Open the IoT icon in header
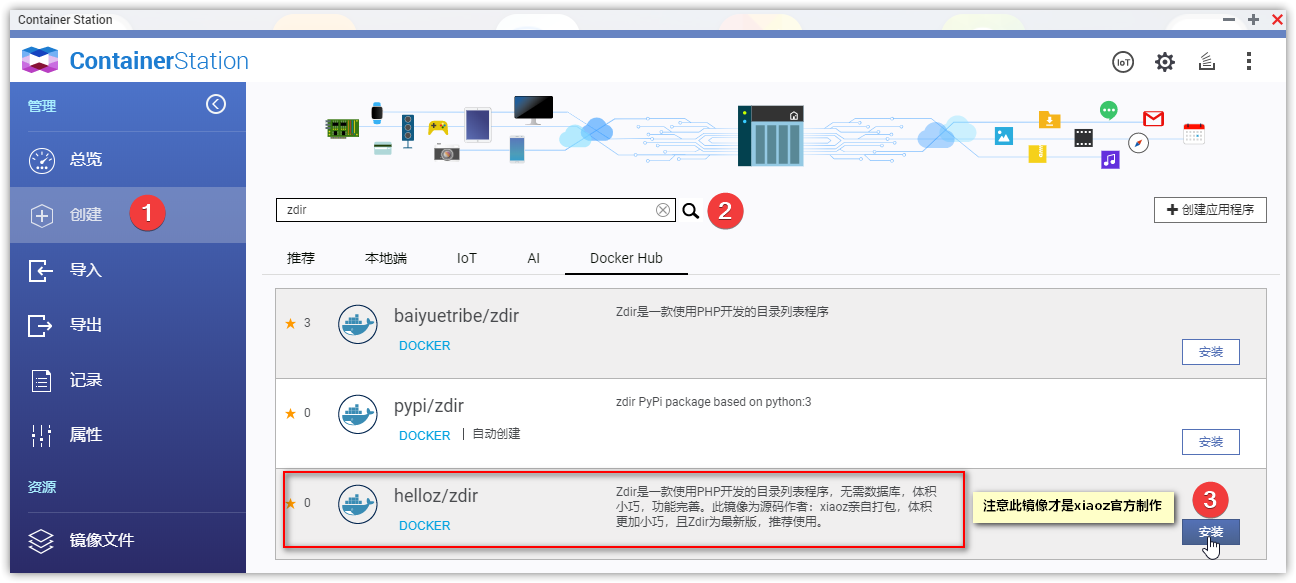The width and height of the screenshot is (1296, 583). (x=1123, y=62)
